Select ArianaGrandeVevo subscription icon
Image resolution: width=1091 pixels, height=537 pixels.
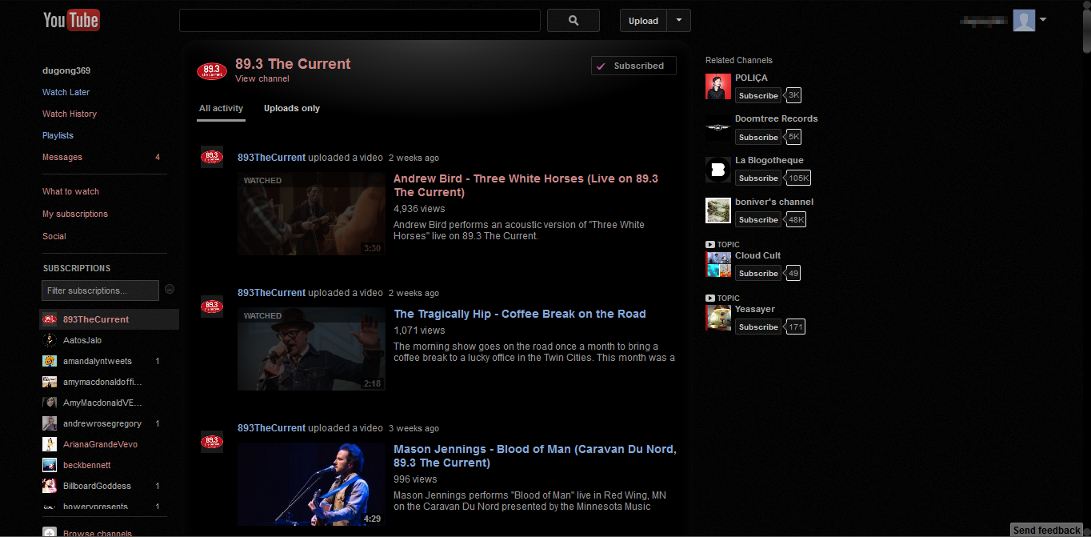pos(49,444)
